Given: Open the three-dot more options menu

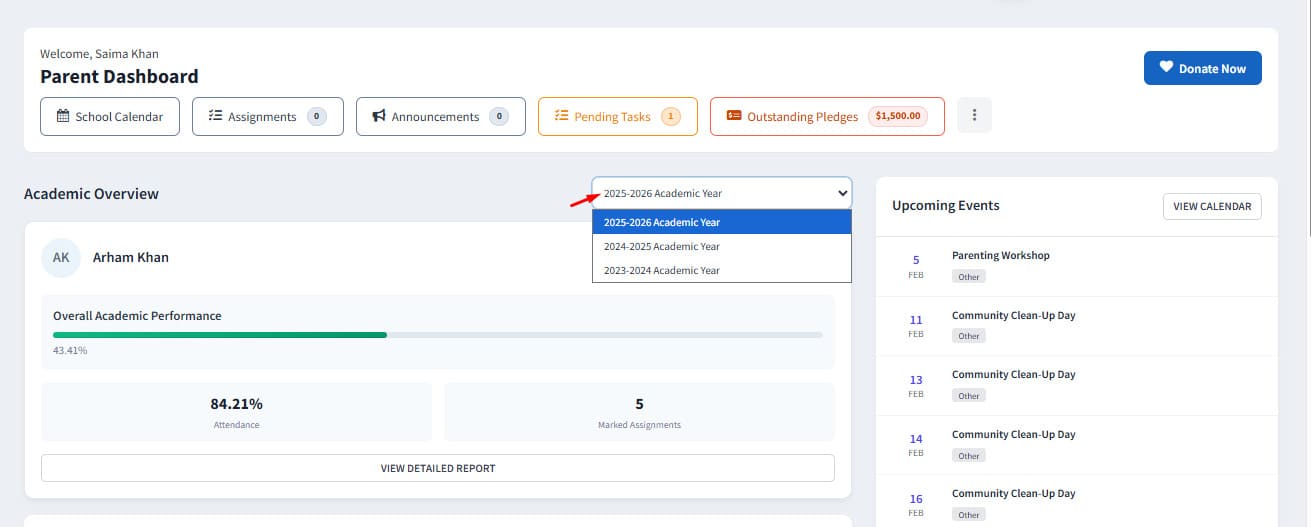Looking at the screenshot, I should [974, 115].
